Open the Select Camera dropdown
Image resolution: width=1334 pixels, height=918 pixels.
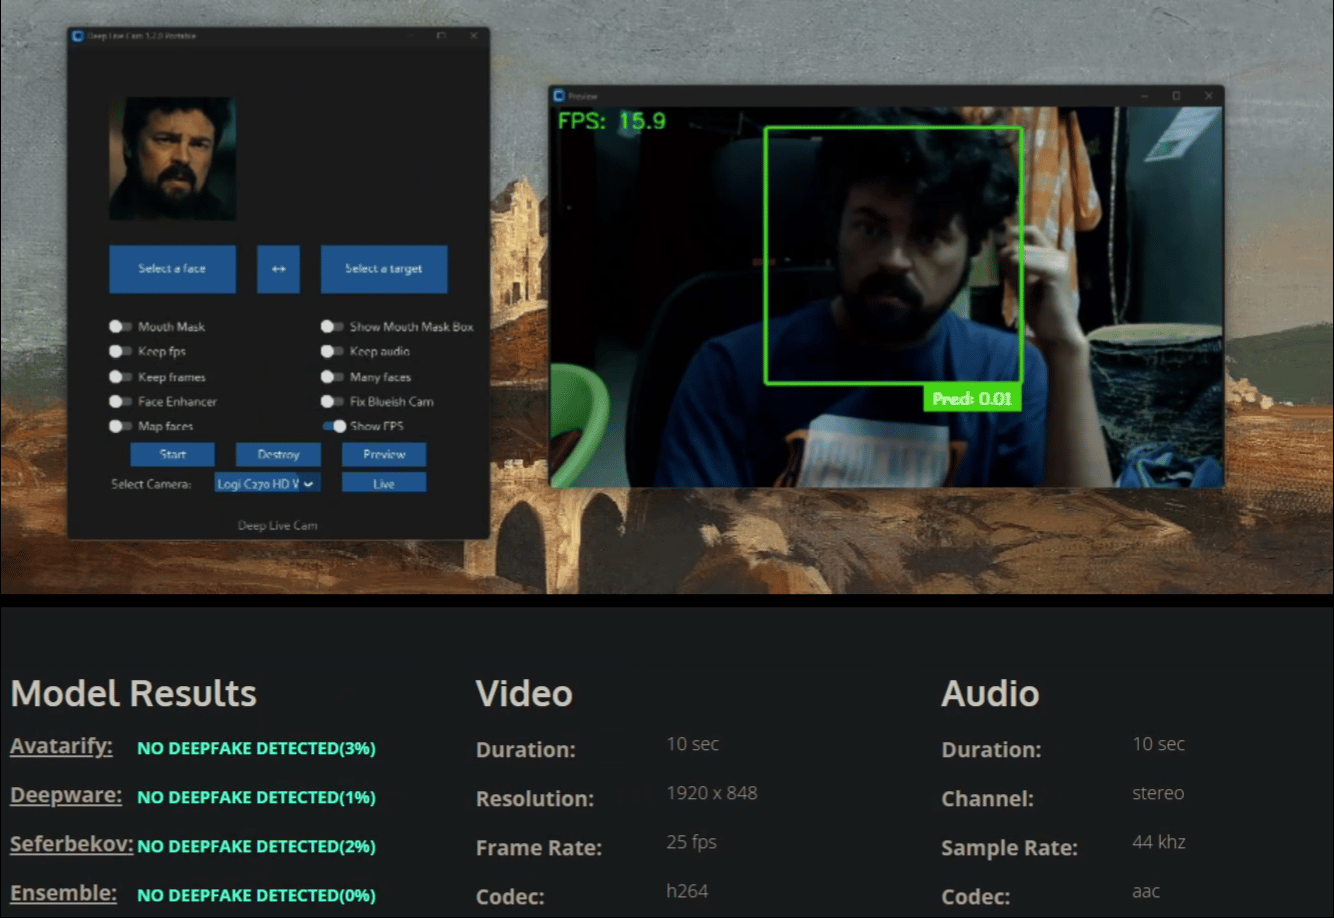click(x=267, y=484)
